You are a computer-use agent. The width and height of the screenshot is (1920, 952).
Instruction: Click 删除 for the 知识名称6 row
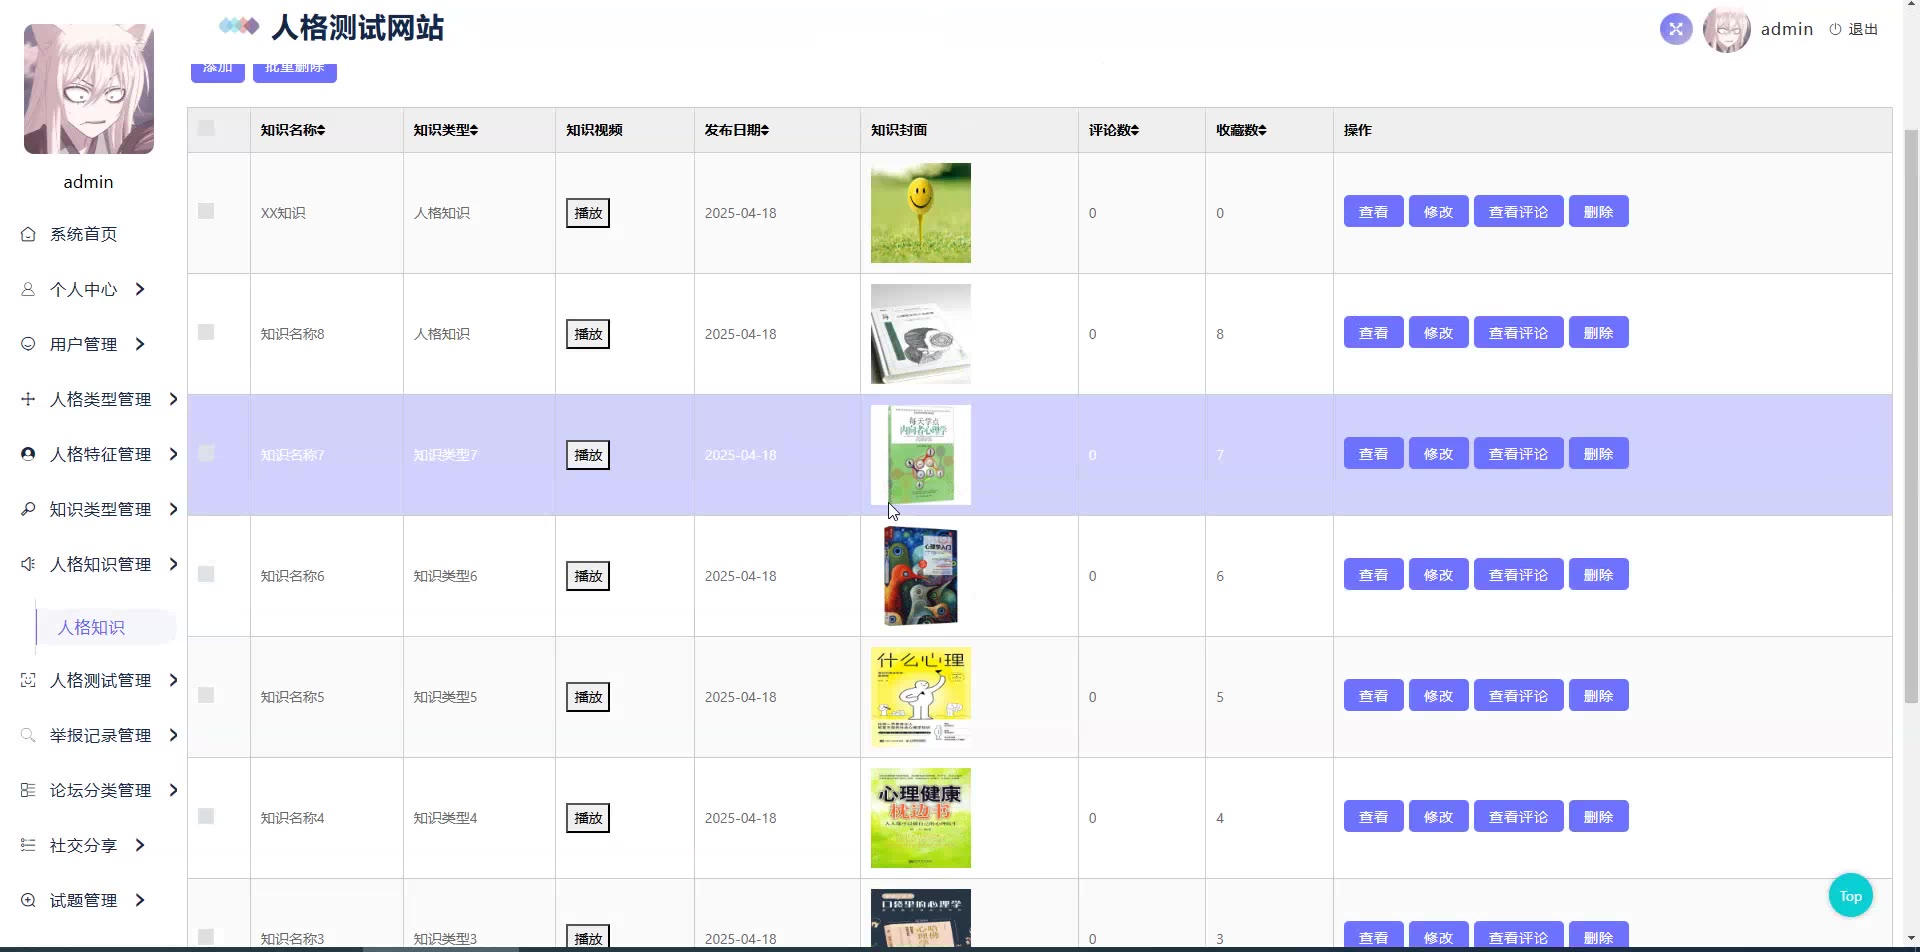pos(1598,574)
